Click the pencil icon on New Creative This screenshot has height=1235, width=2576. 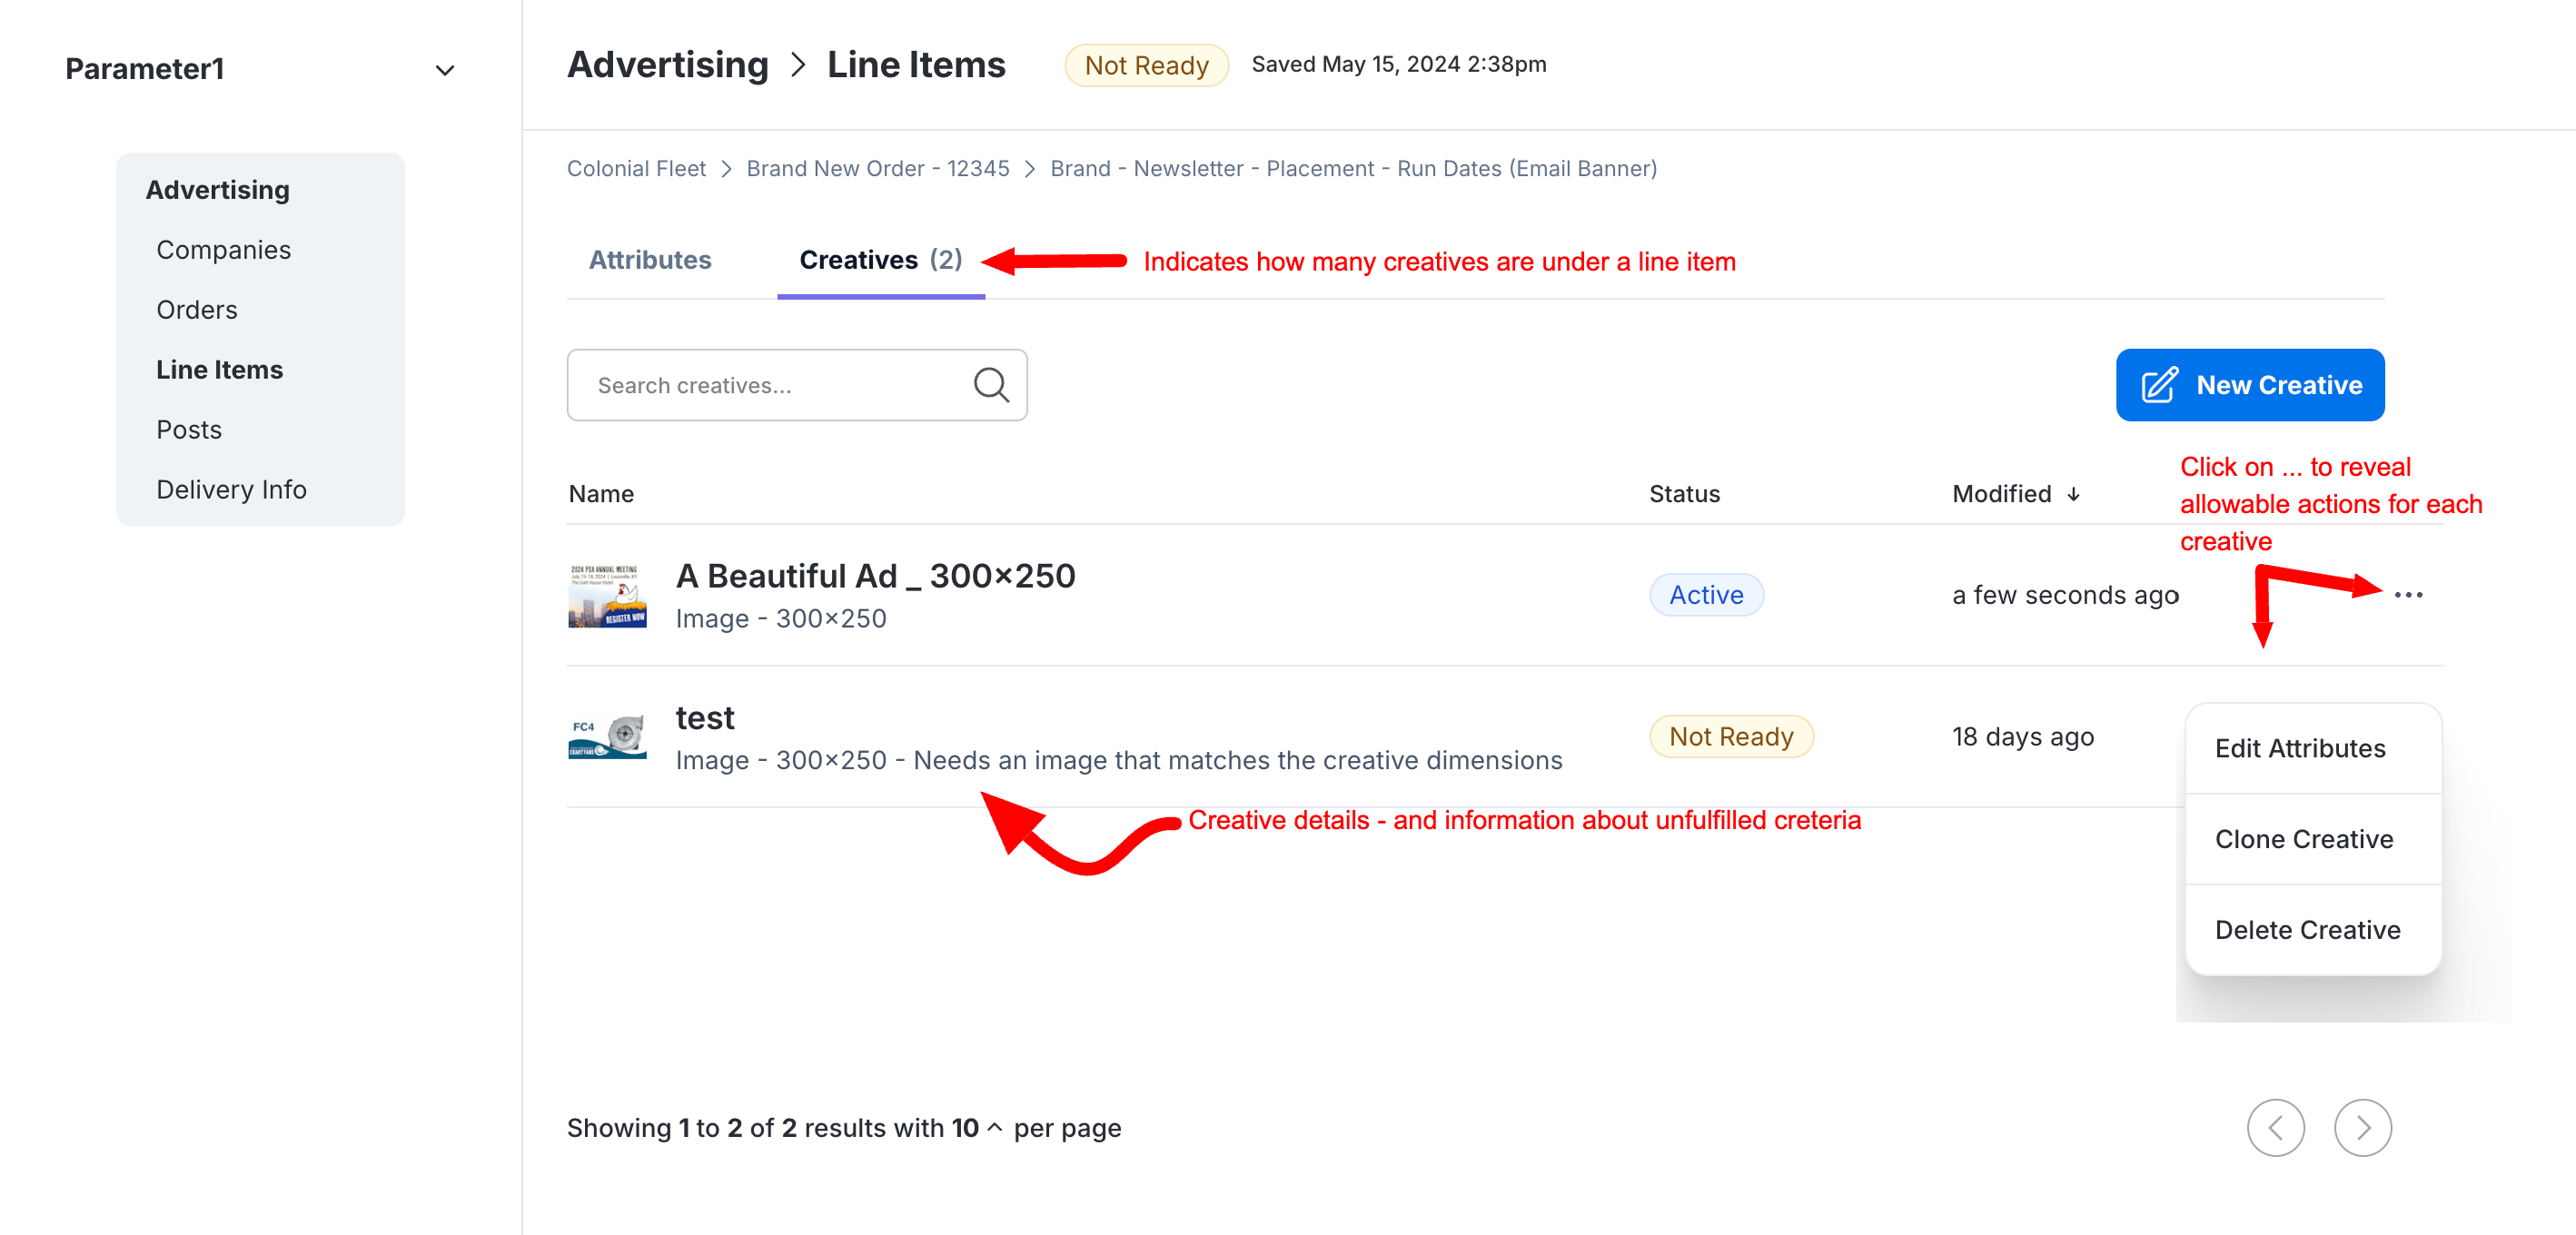tap(2159, 385)
